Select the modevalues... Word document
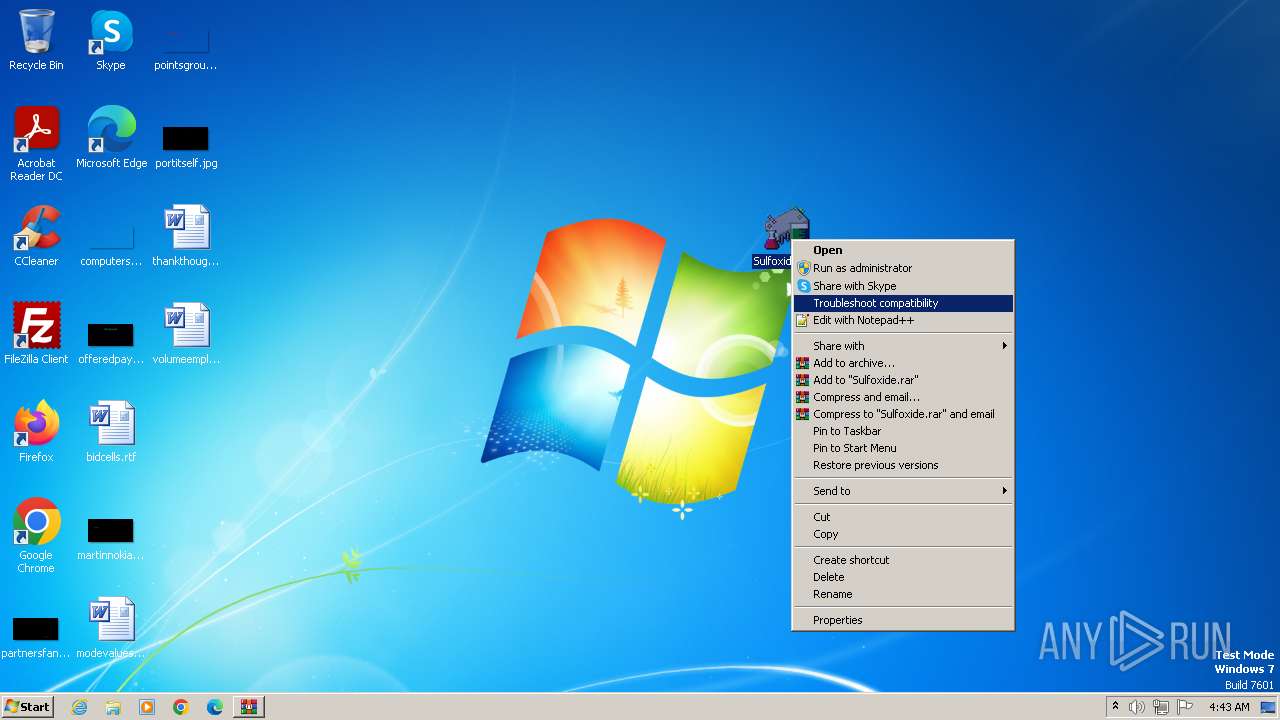1280x720 pixels. click(x=111, y=628)
